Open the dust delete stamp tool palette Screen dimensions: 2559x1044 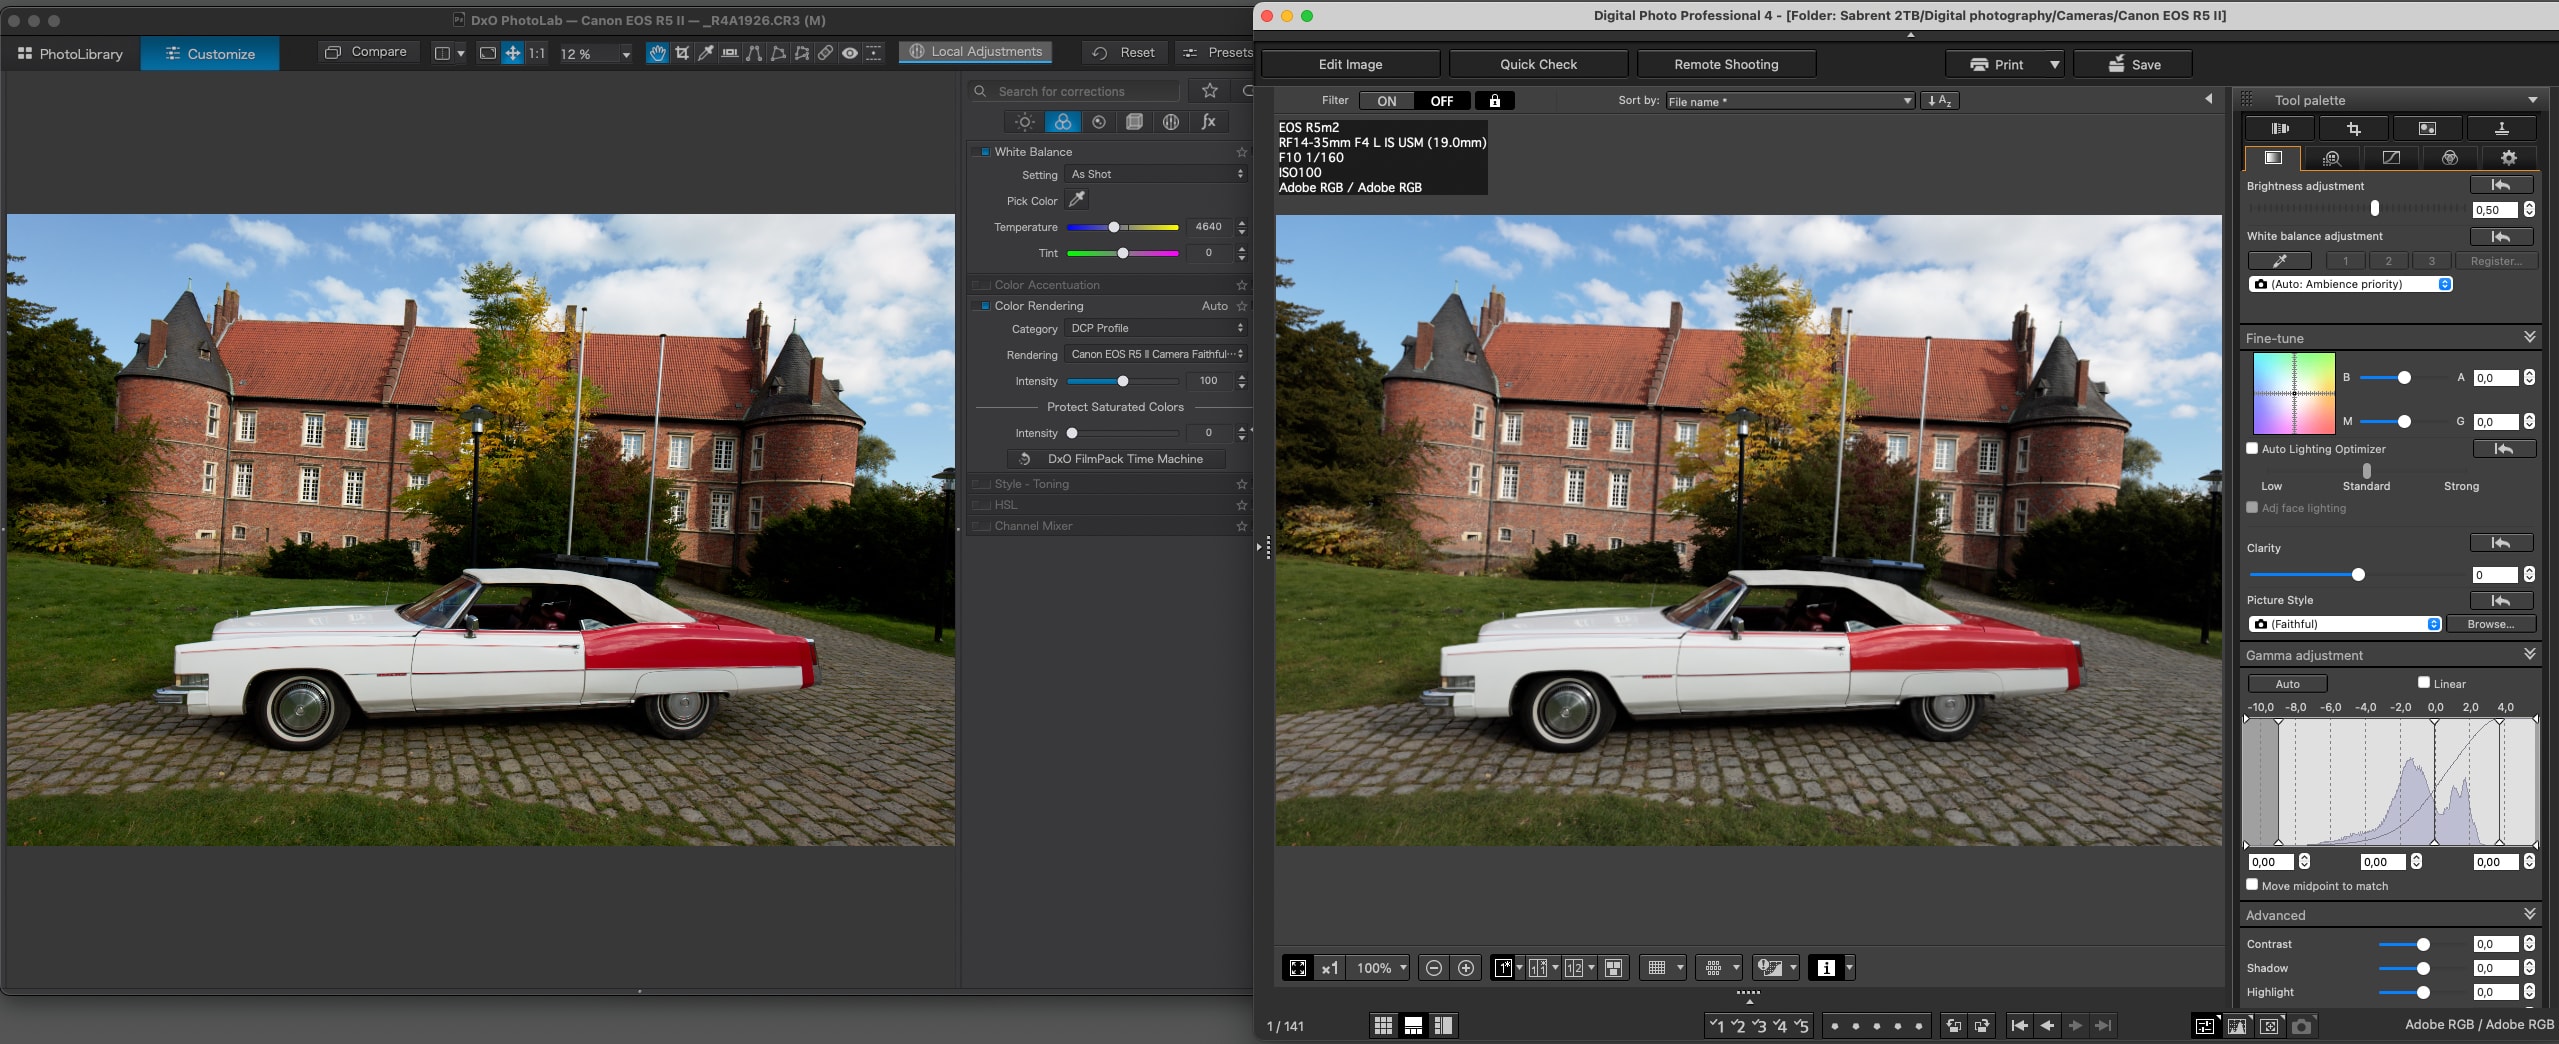pyautogui.click(x=2501, y=129)
